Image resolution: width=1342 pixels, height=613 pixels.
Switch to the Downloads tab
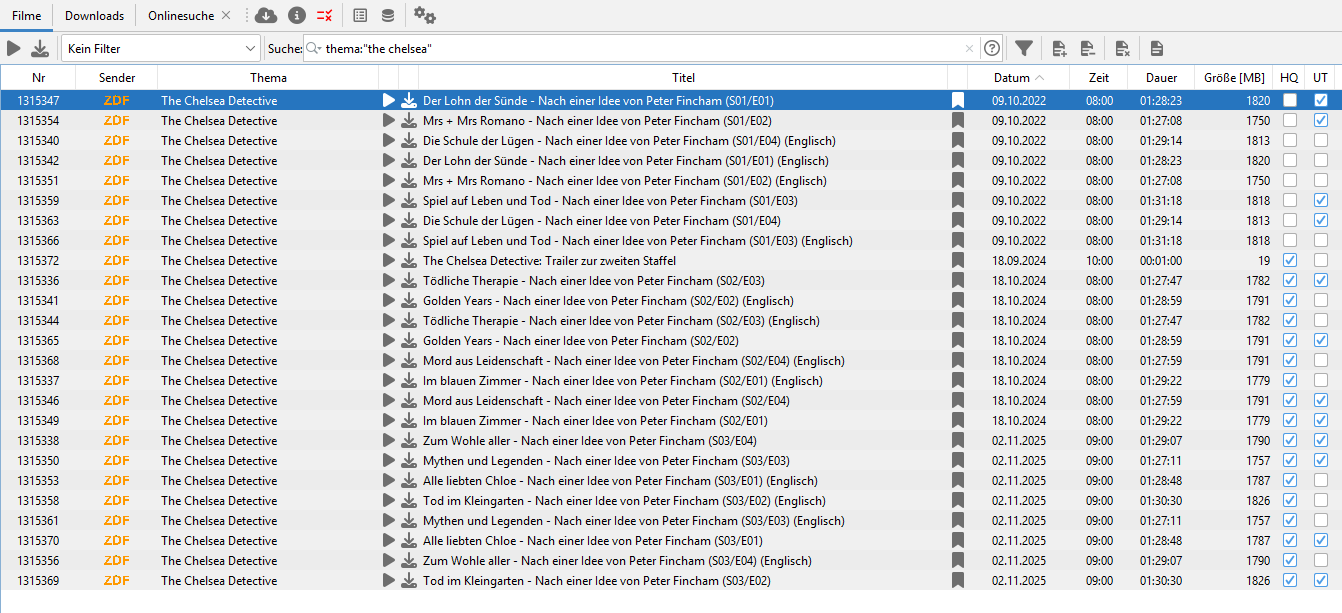tap(95, 15)
